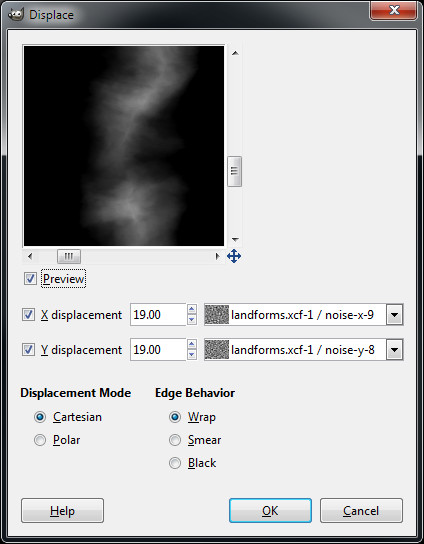Click the preview vertical scrollbar handle
The height and width of the screenshot is (544, 424).
[235, 171]
